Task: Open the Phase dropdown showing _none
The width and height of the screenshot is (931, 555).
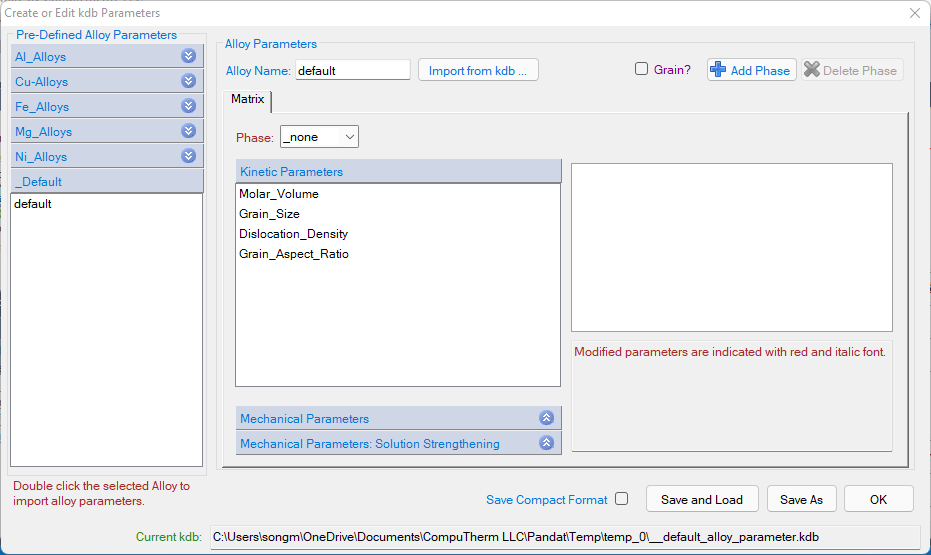Action: pyautogui.click(x=319, y=137)
